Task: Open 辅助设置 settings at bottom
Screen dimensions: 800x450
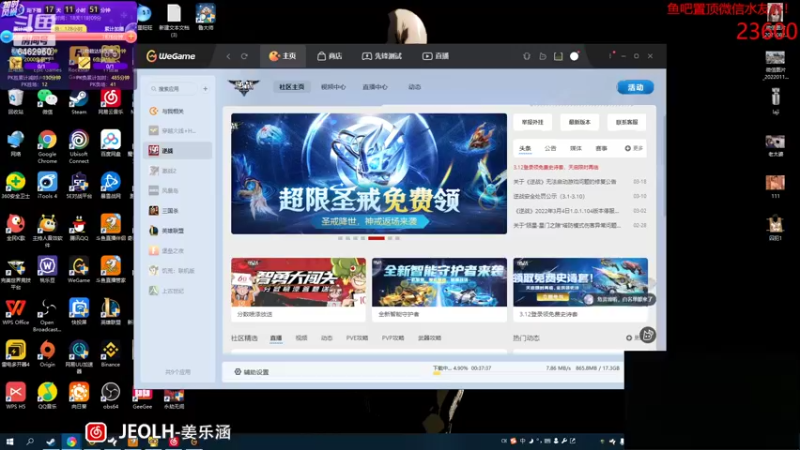Action: click(252, 372)
